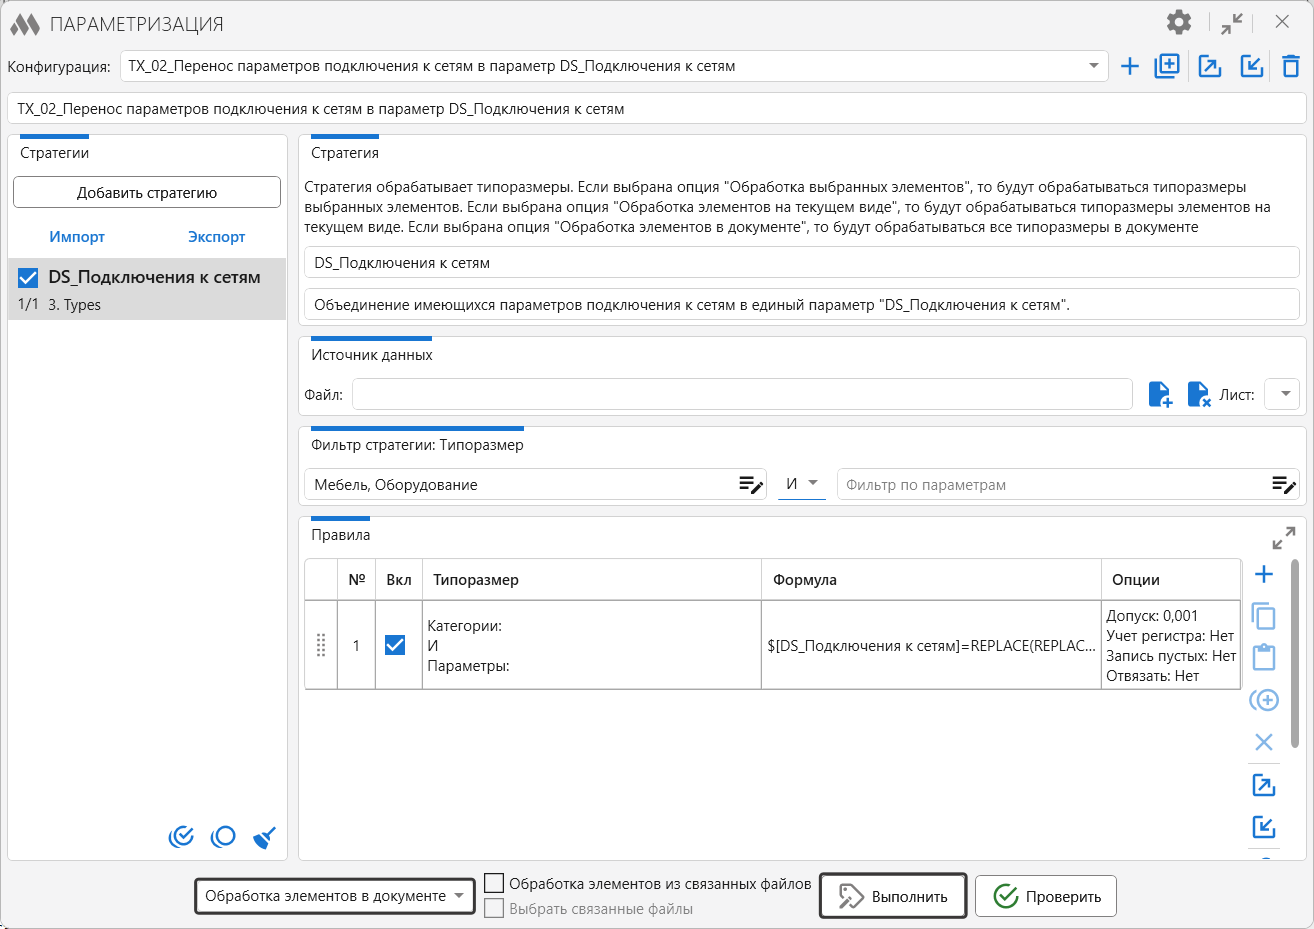This screenshot has width=1314, height=929.
Task: Expand the rules panel to full size
Action: pos(1284,538)
